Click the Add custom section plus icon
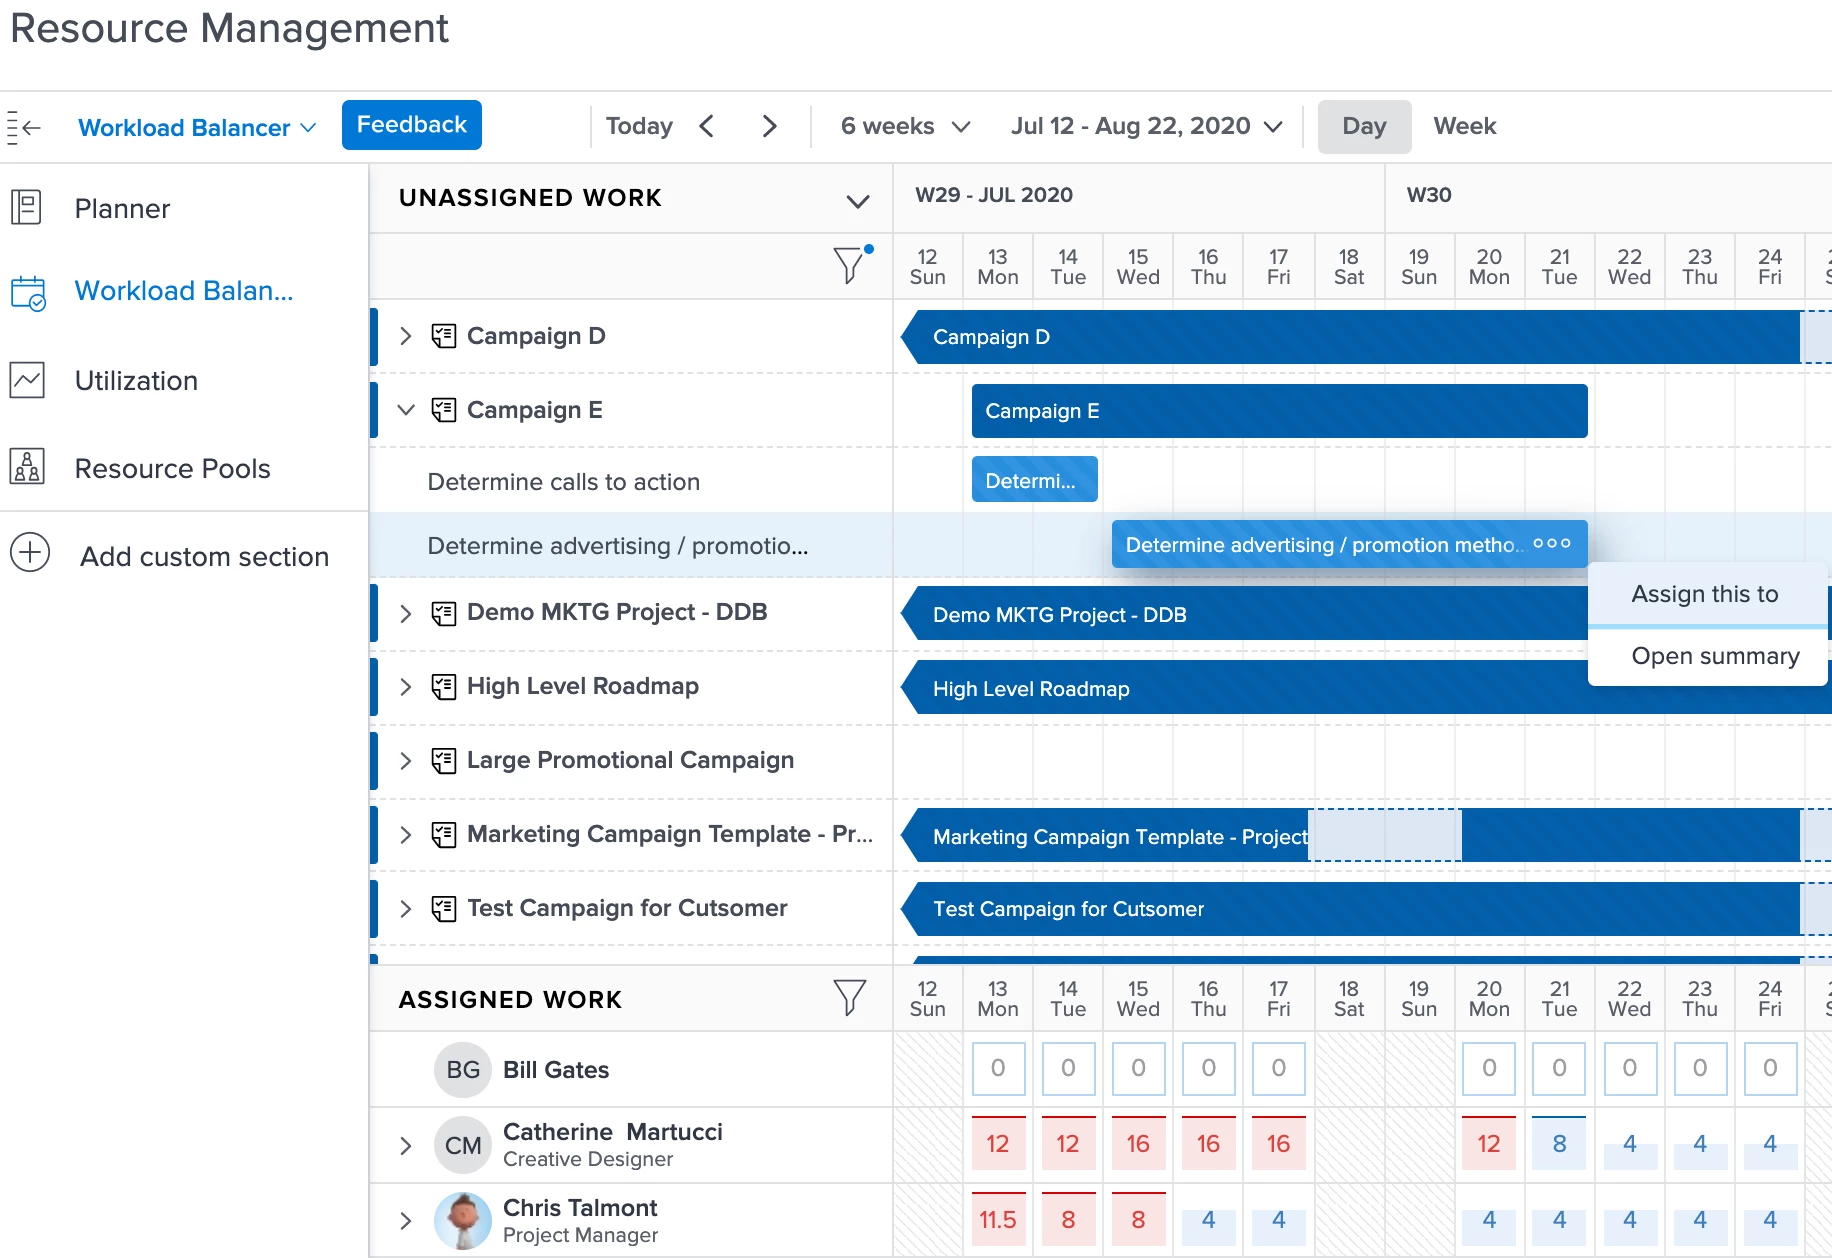 point(30,552)
